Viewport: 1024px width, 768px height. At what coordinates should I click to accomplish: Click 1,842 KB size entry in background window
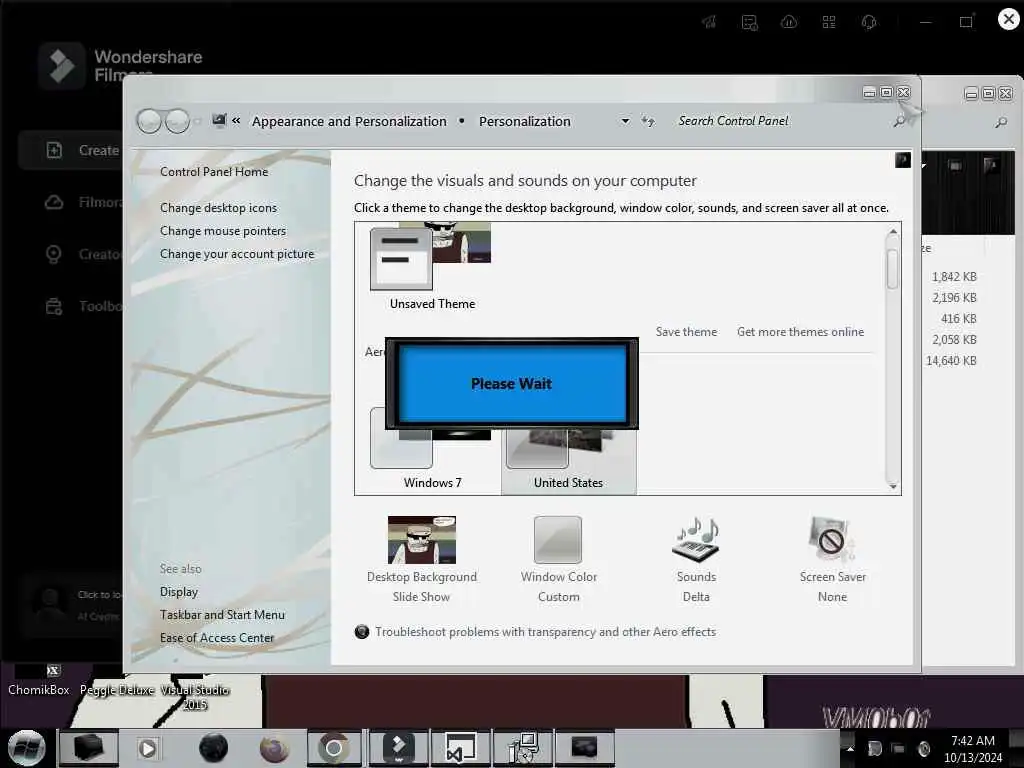point(954,277)
